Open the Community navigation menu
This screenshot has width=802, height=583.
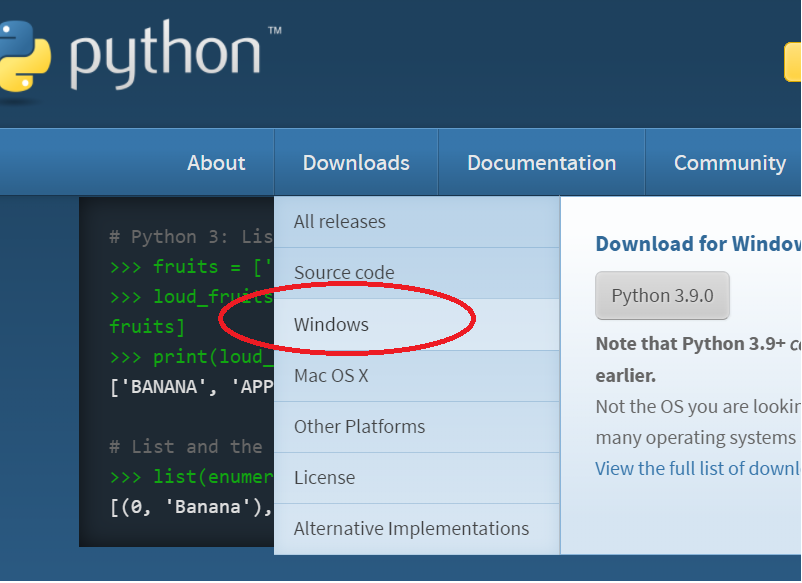[729, 163]
